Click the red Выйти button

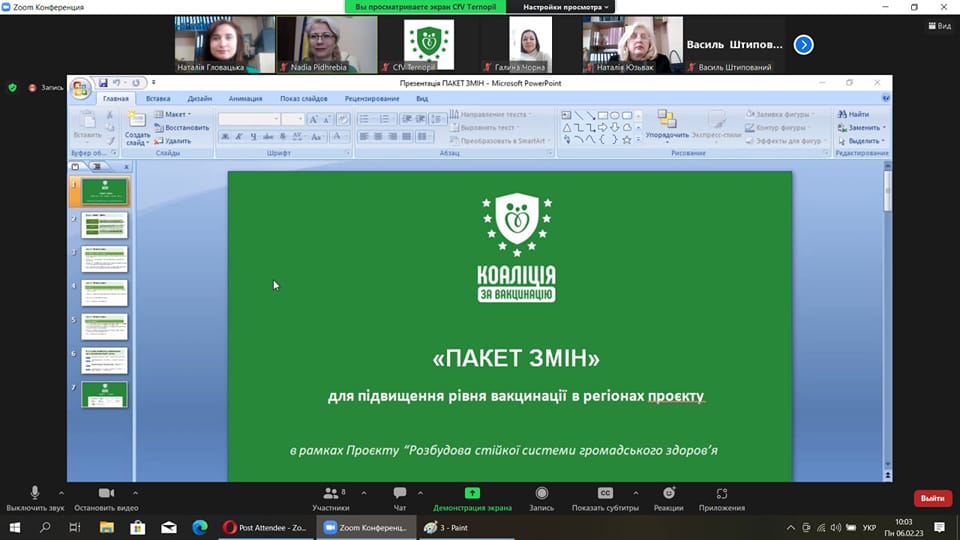point(932,498)
